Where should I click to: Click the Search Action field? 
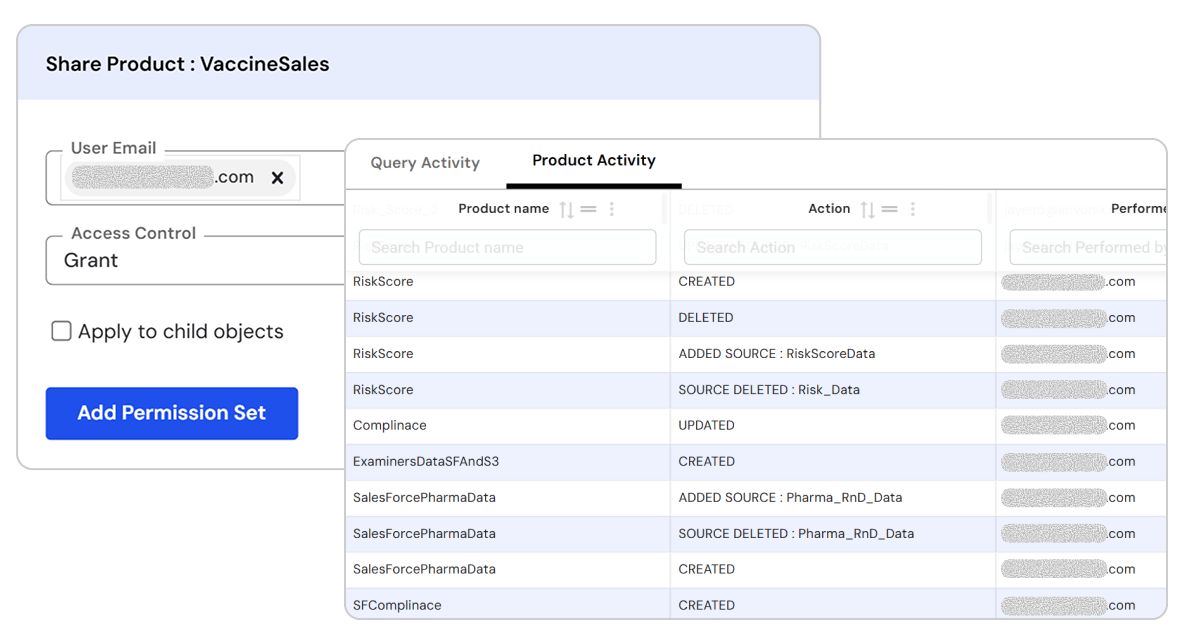832,247
